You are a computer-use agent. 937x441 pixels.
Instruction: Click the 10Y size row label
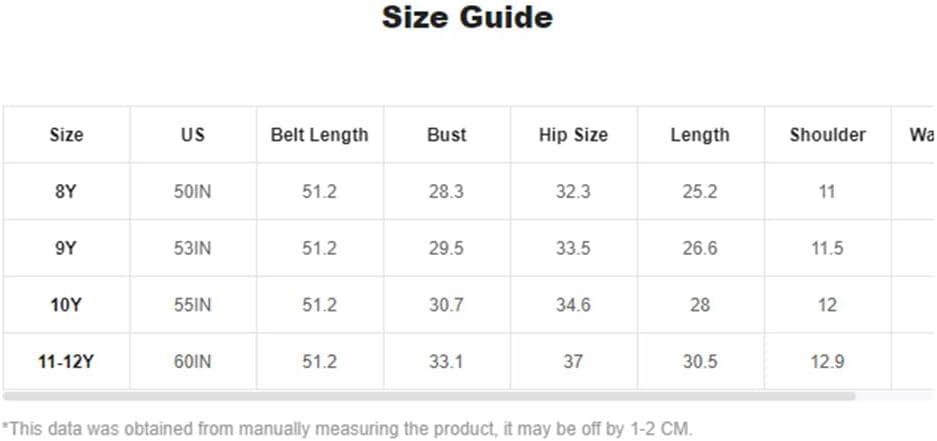click(66, 305)
